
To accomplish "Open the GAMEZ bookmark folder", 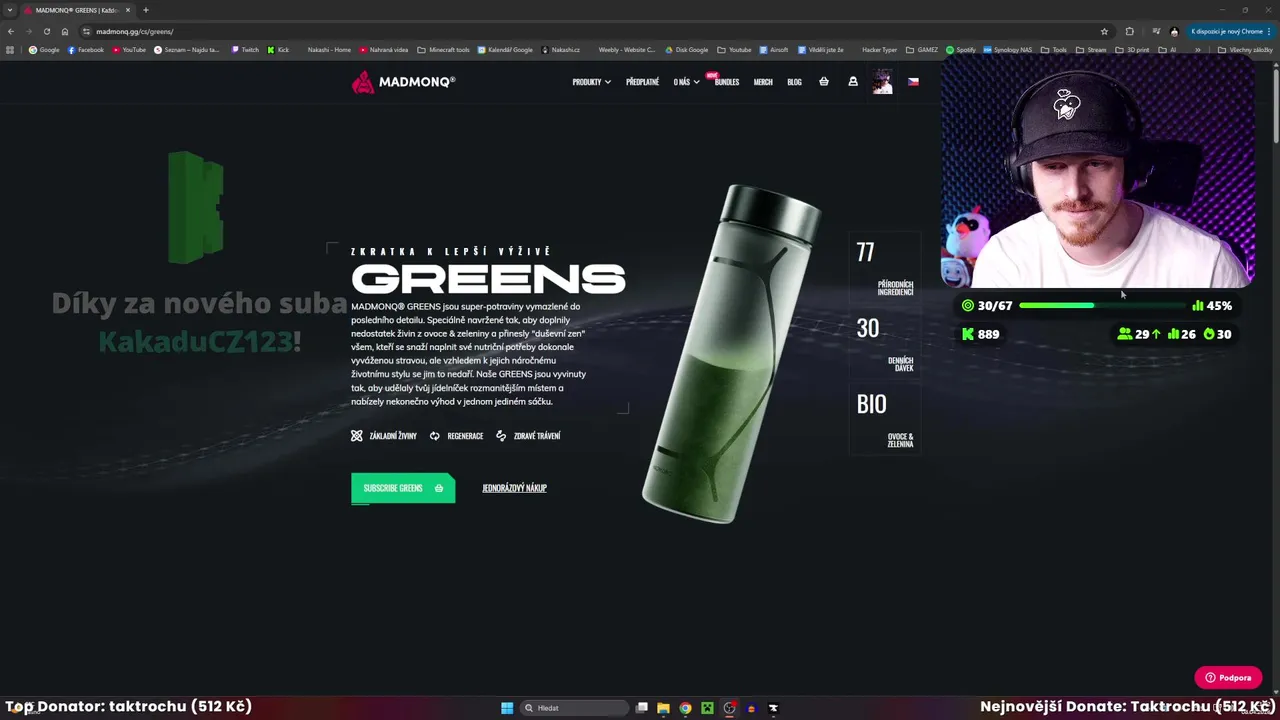I will [921, 49].
